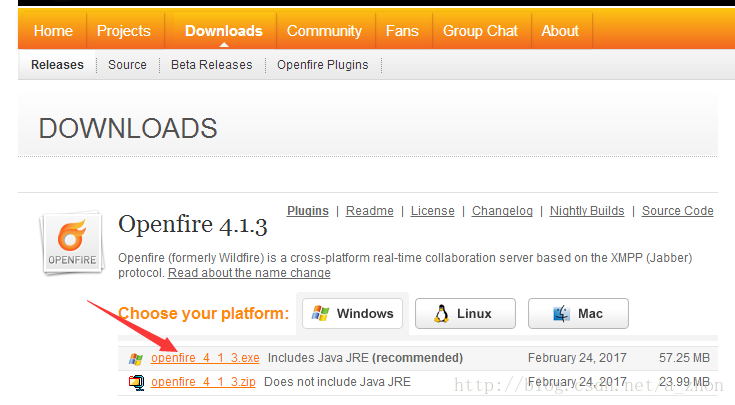Viewport: 735px width, 405px height.
Task: Open the Group Chat page
Action: (x=480, y=31)
